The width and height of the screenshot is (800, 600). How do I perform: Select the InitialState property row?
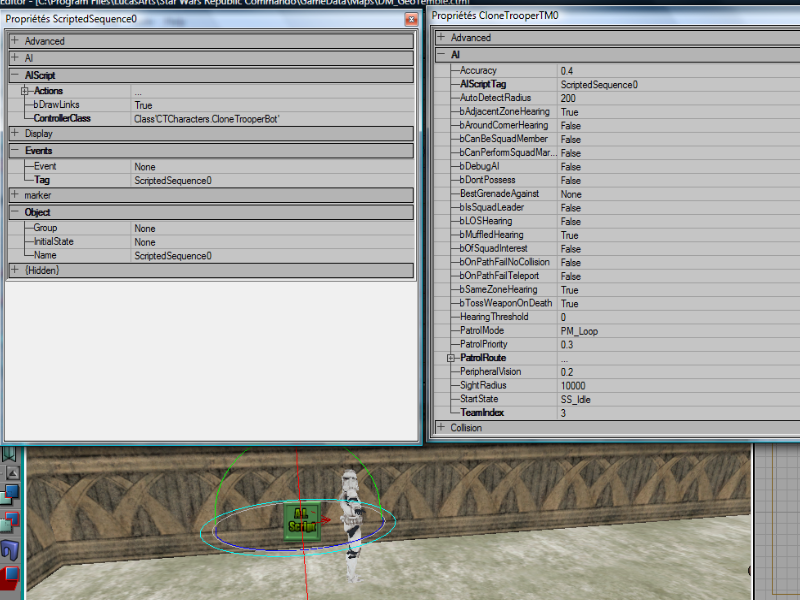point(211,242)
